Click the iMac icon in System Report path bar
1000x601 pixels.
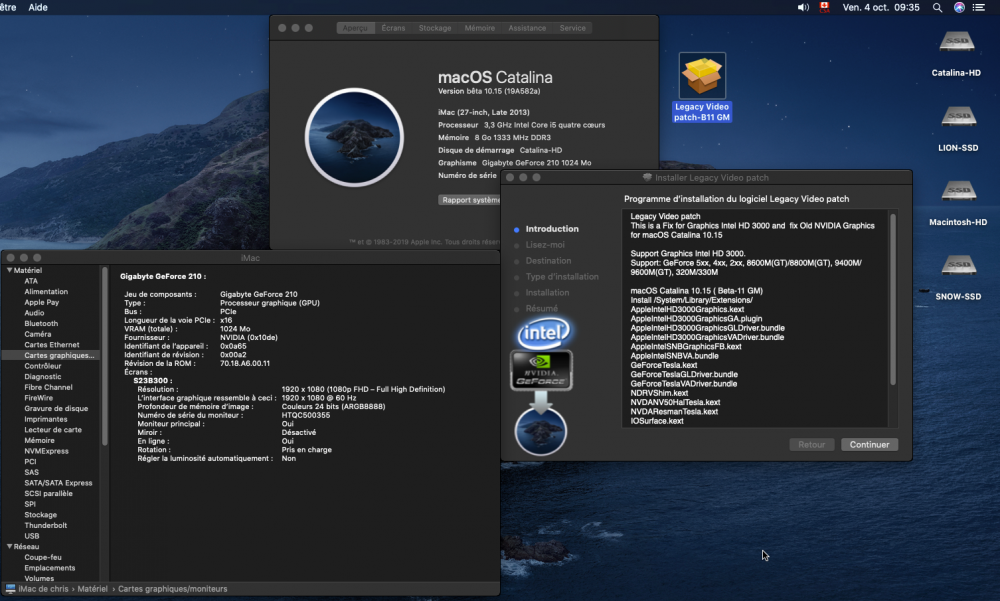pos(10,589)
